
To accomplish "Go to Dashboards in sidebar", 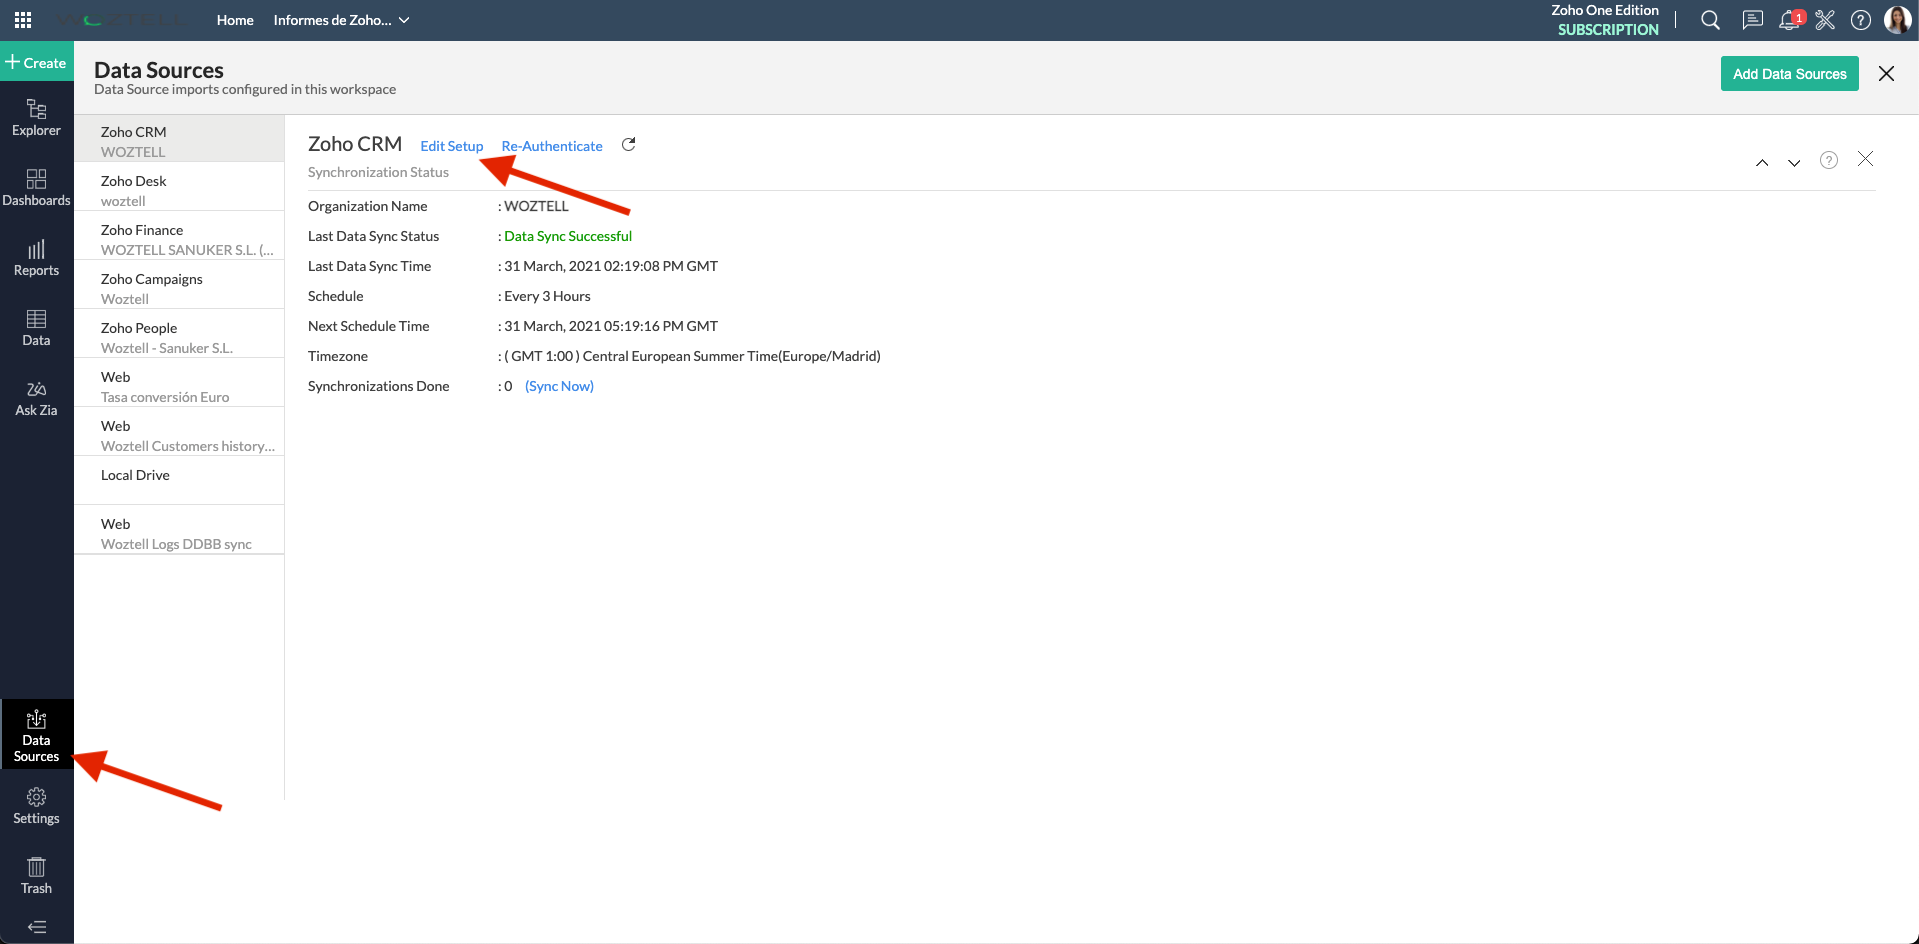I will pyautogui.click(x=37, y=188).
